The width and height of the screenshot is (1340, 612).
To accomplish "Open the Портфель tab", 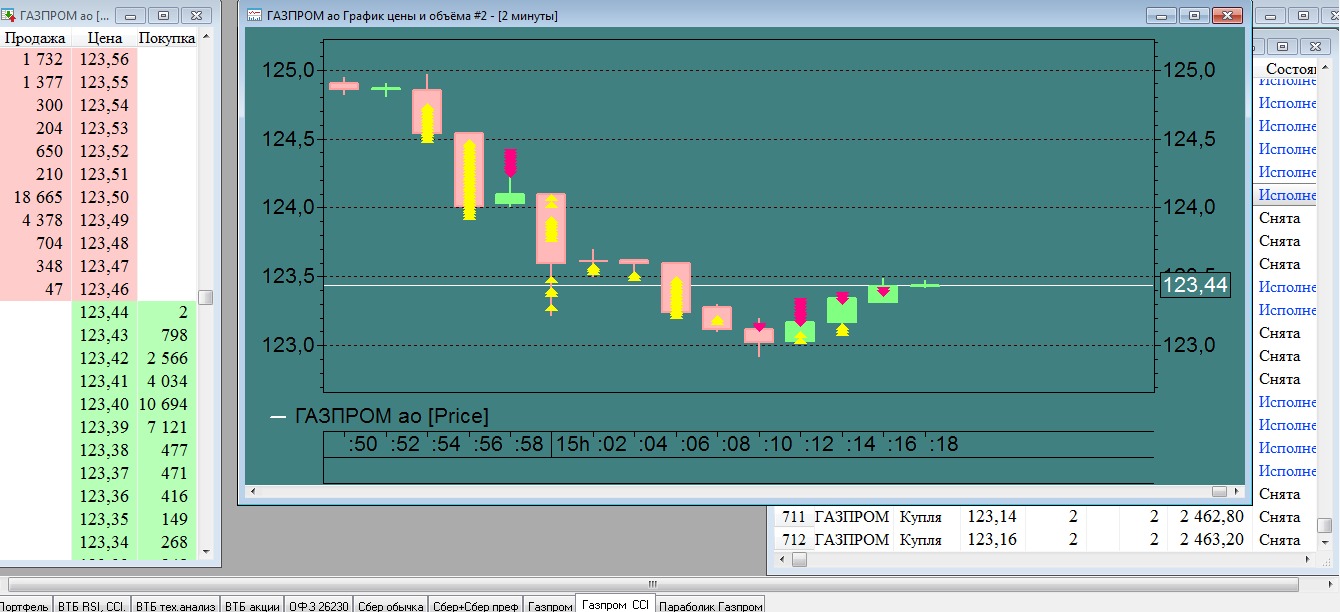I will point(24,605).
